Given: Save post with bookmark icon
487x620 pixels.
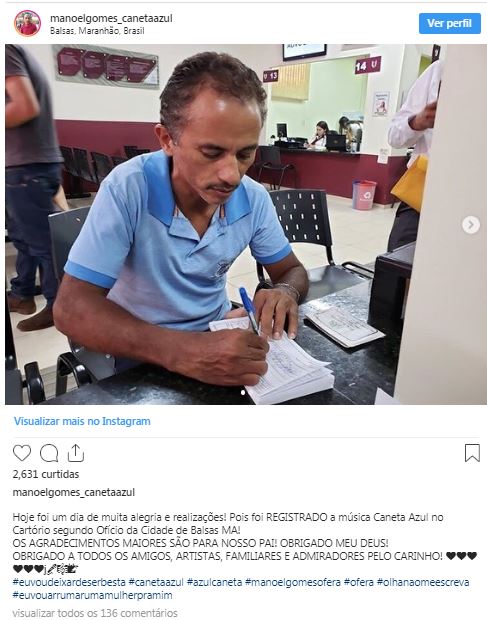Looking at the screenshot, I should (472, 453).
